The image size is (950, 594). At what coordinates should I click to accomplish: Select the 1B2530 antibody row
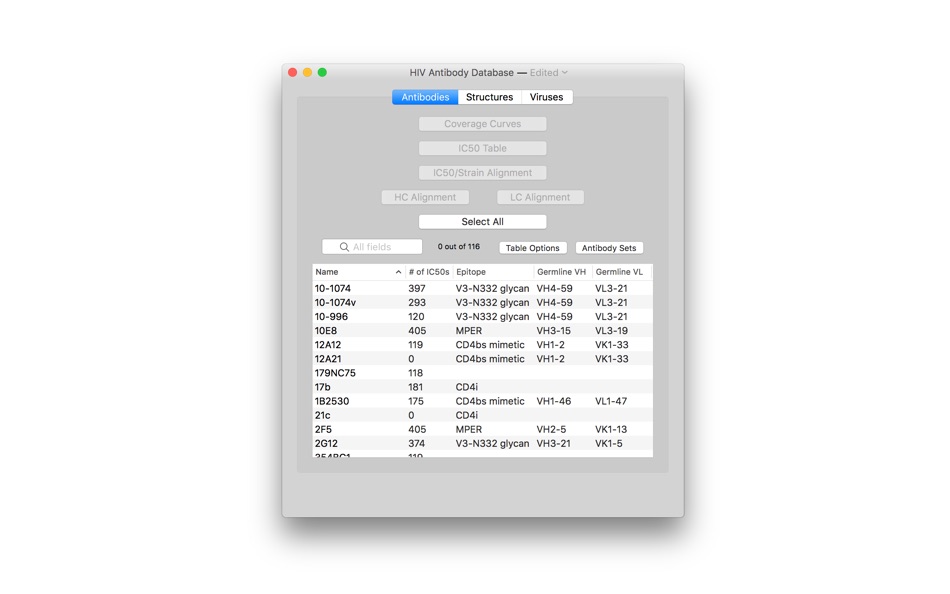[482, 401]
